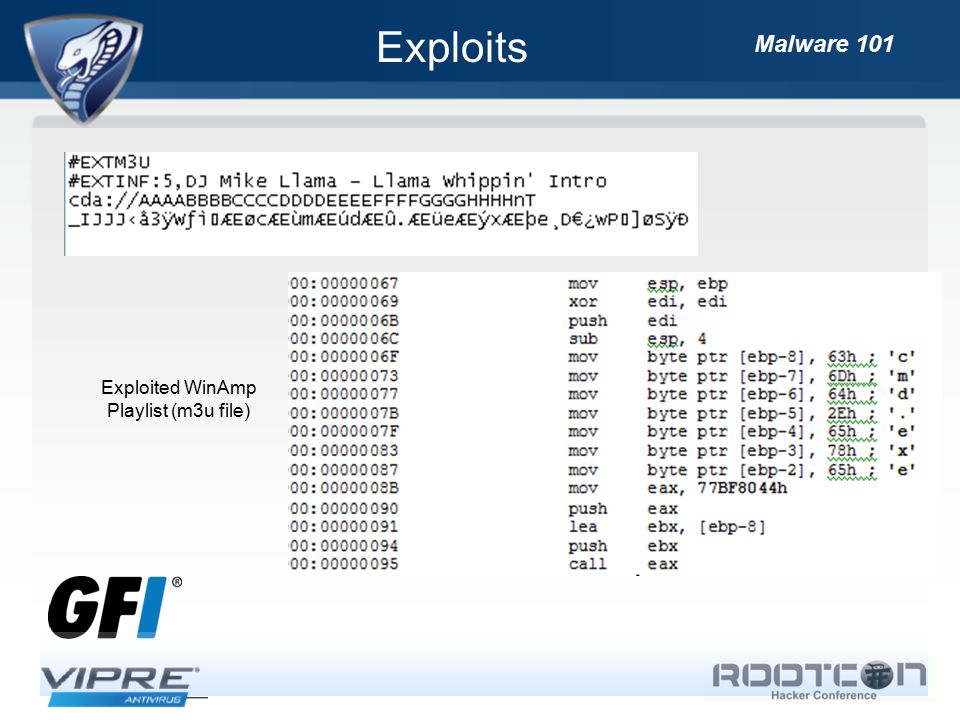960x720 pixels.
Task: Click the "push" mnemonic before "ebx"
Action: click(x=588, y=546)
